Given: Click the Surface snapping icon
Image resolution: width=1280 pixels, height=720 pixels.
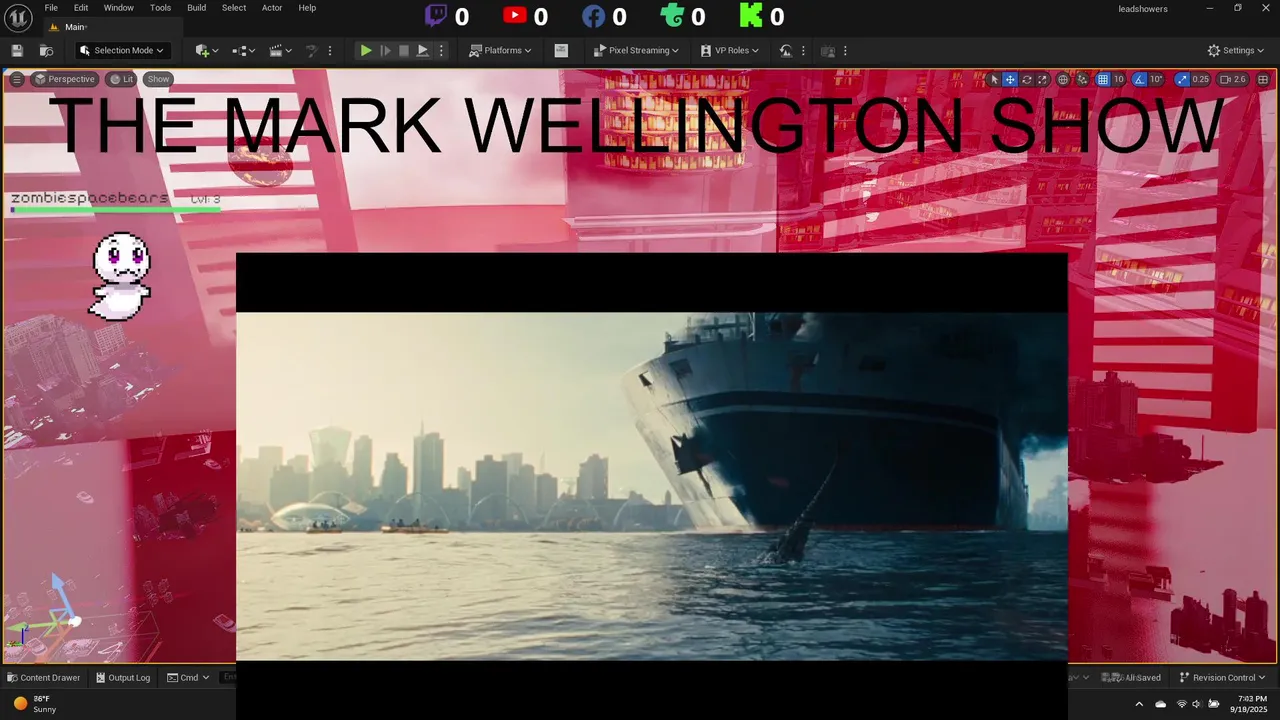Looking at the screenshot, I should tap(1082, 79).
